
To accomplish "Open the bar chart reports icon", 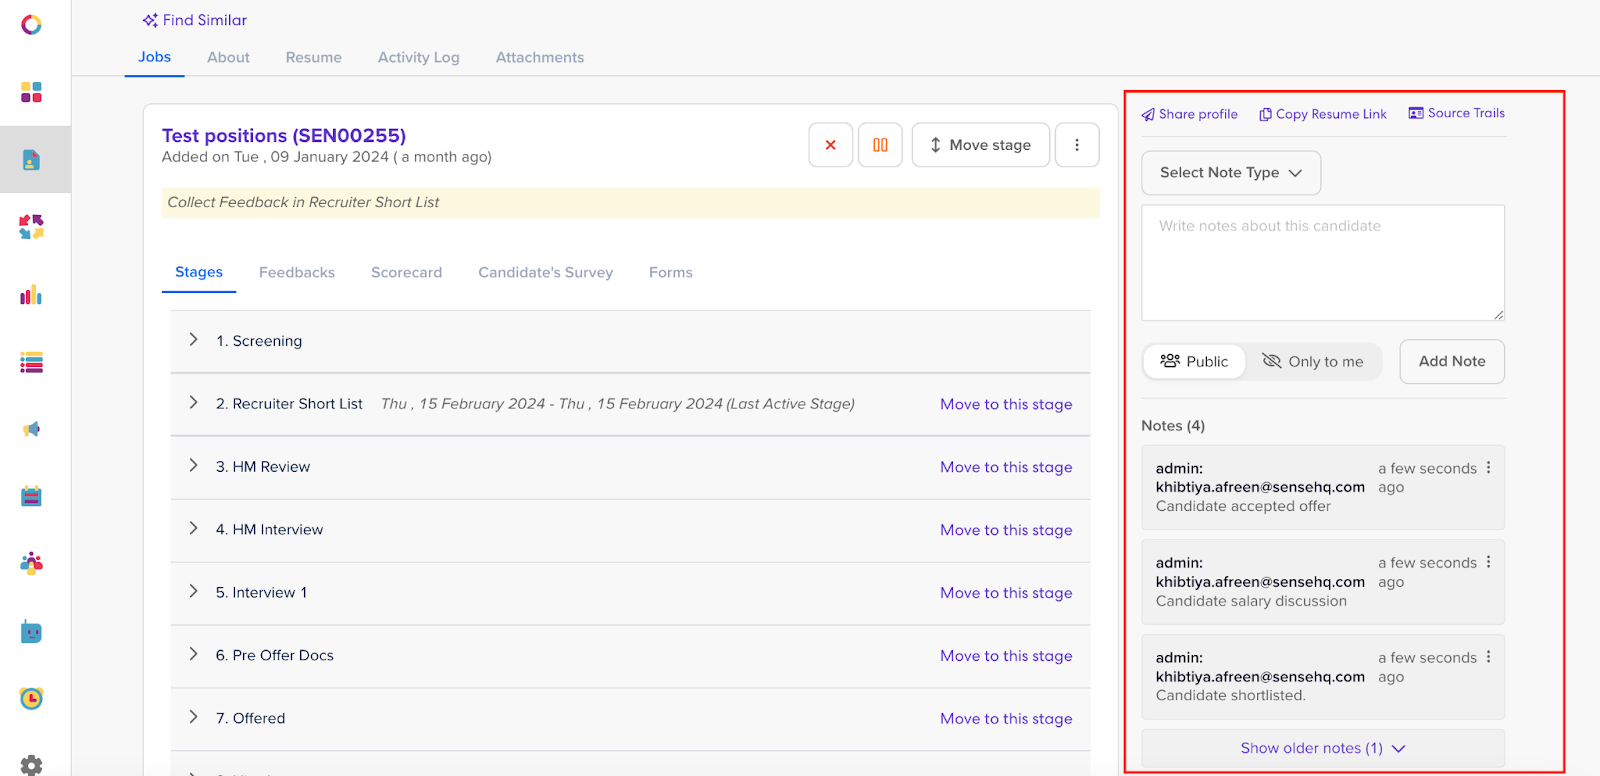I will point(31,294).
